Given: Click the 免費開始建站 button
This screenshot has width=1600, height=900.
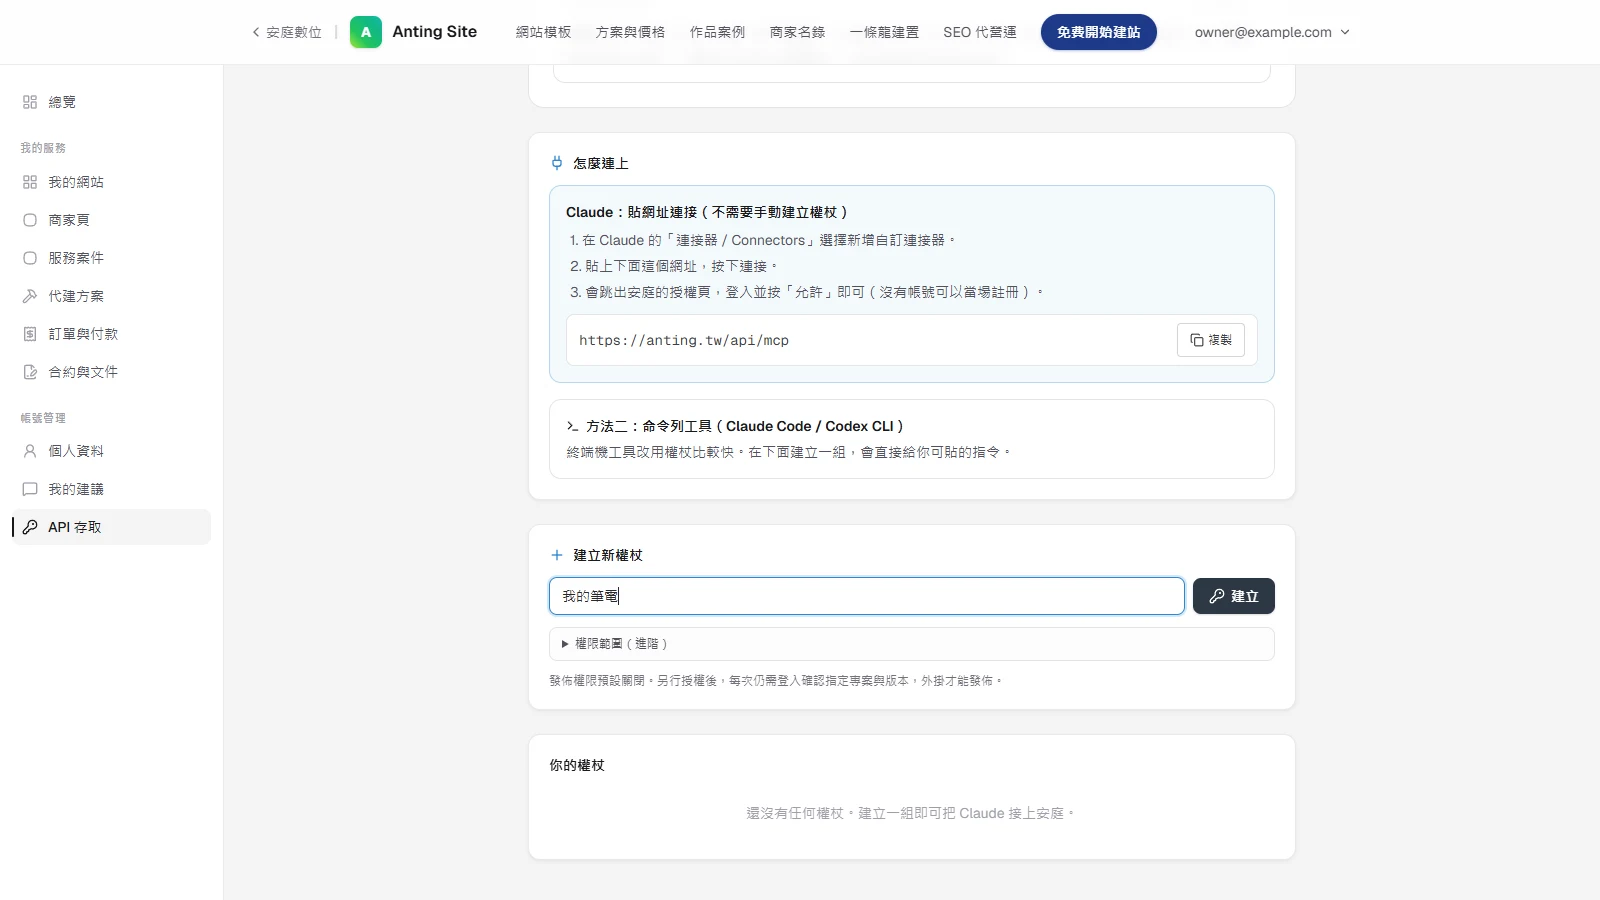Looking at the screenshot, I should 1099,32.
